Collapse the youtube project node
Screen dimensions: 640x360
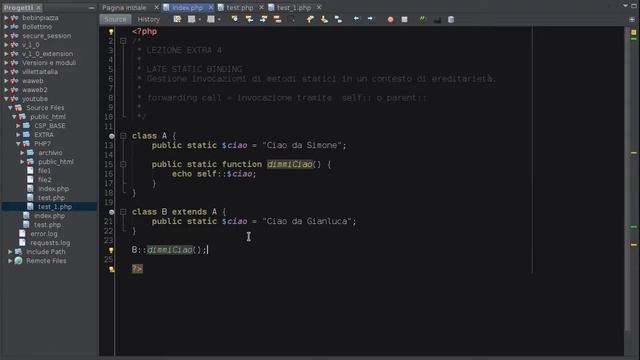(6, 99)
